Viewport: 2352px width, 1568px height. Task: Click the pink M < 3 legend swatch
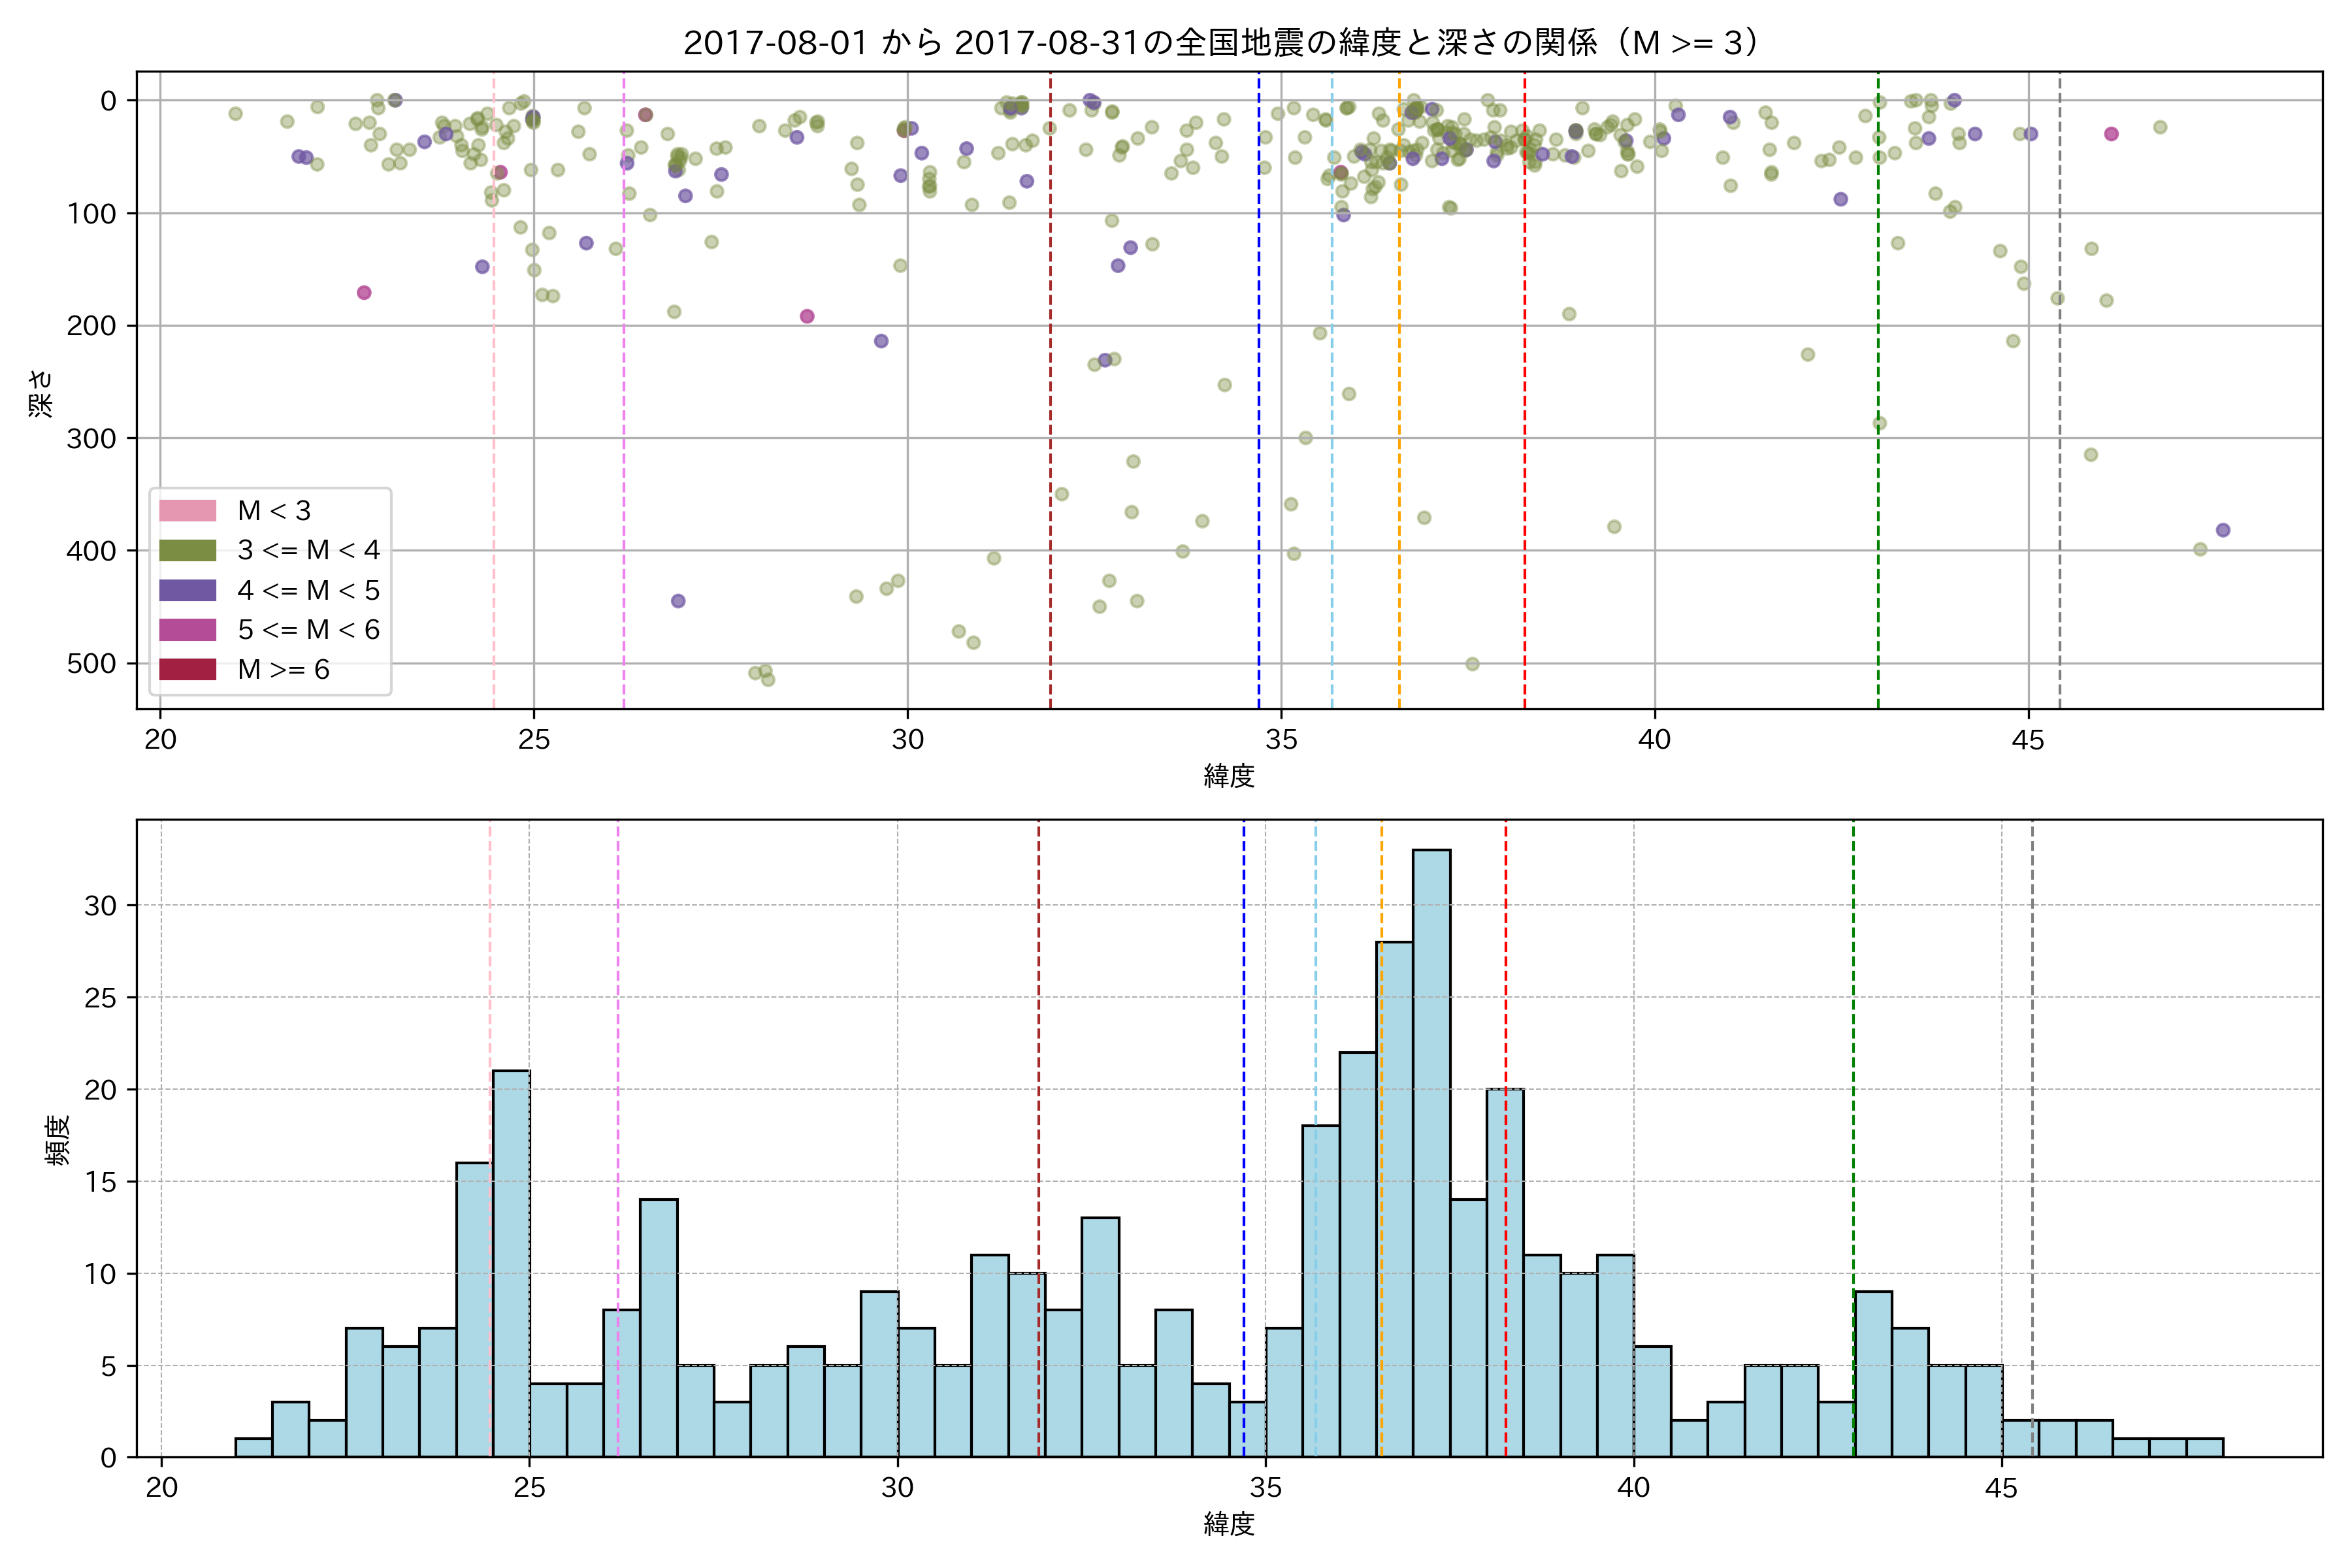187,511
